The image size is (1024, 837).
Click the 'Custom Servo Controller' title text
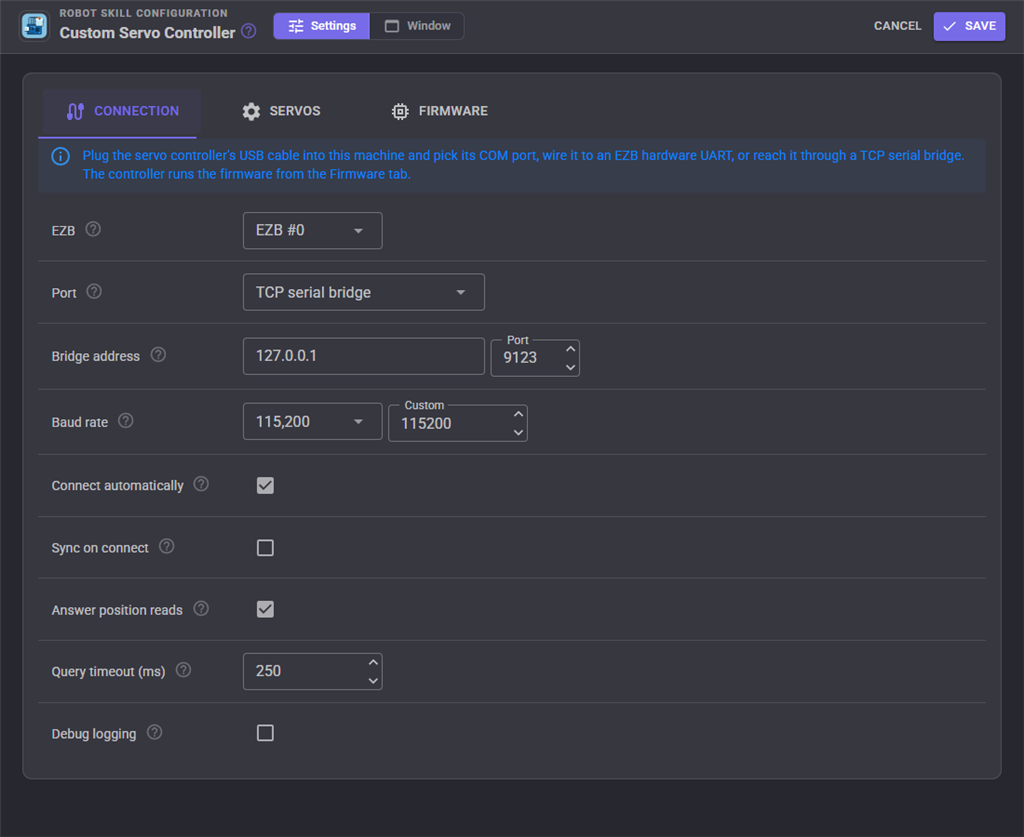[x=148, y=33]
